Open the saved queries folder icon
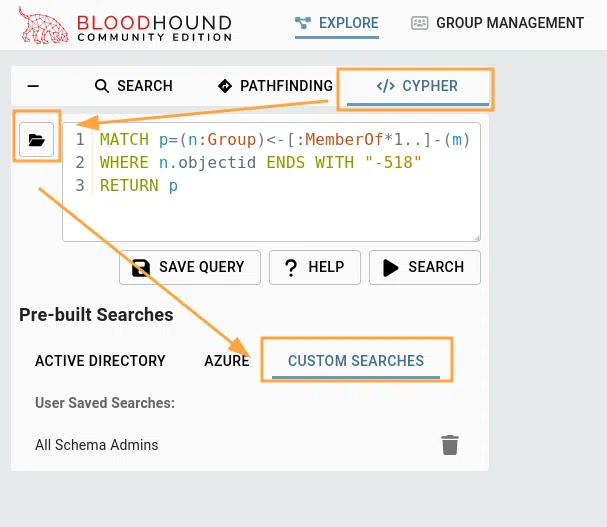The image size is (607, 527). pyautogui.click(x=37, y=140)
